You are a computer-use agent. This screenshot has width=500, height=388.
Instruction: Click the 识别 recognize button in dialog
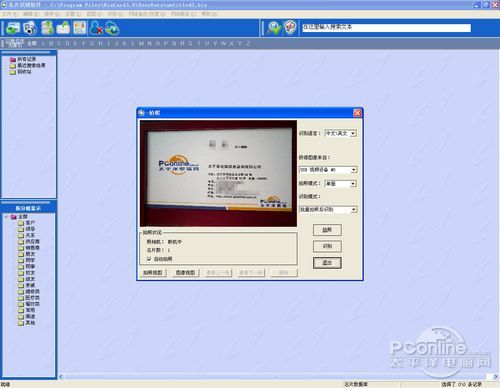point(327,246)
